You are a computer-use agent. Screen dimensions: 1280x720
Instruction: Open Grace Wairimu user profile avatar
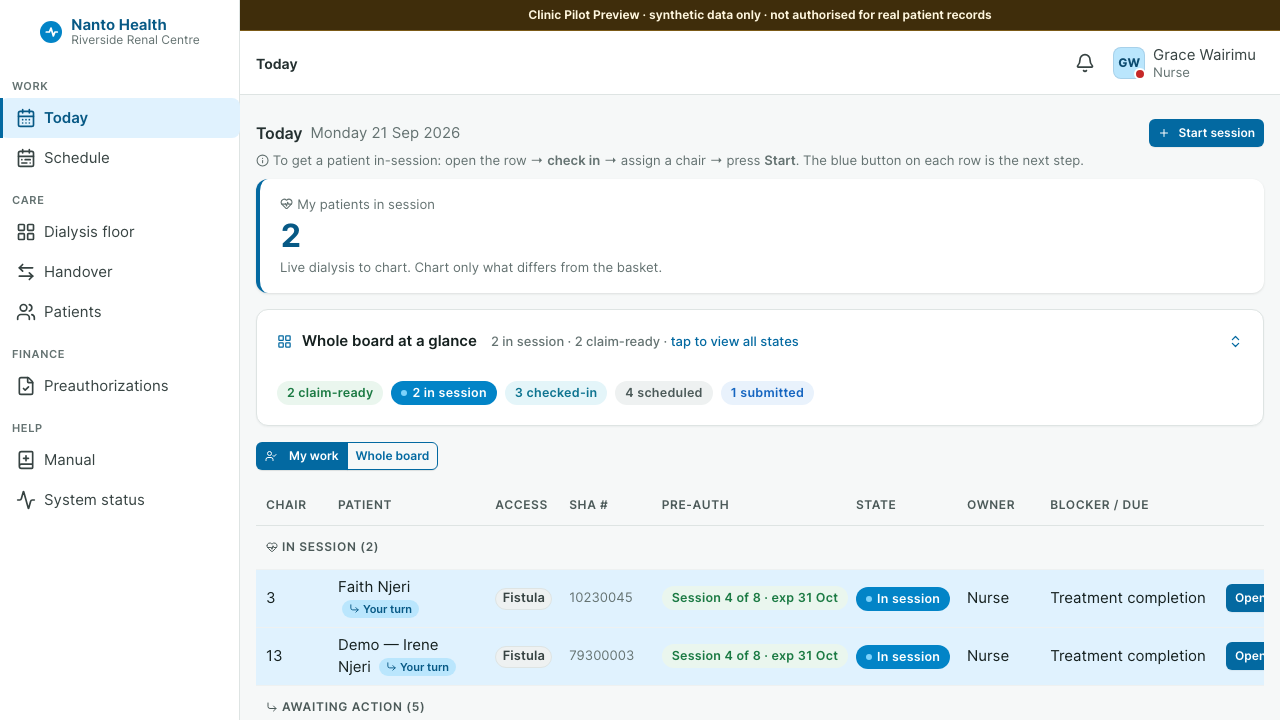(1129, 63)
